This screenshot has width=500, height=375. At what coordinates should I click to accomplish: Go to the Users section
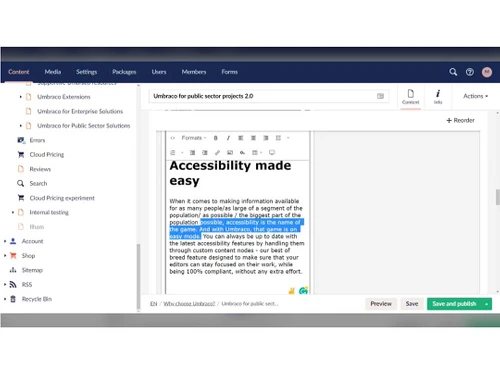coord(159,72)
